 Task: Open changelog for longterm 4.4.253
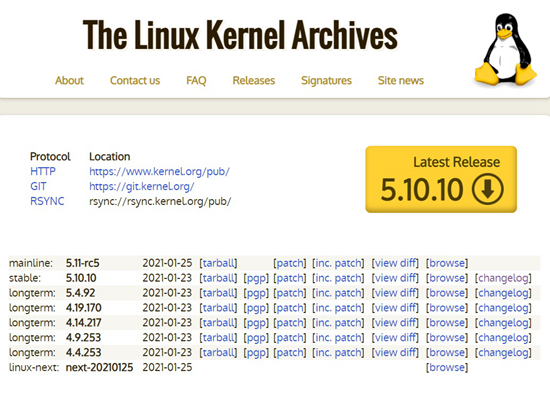503,353
